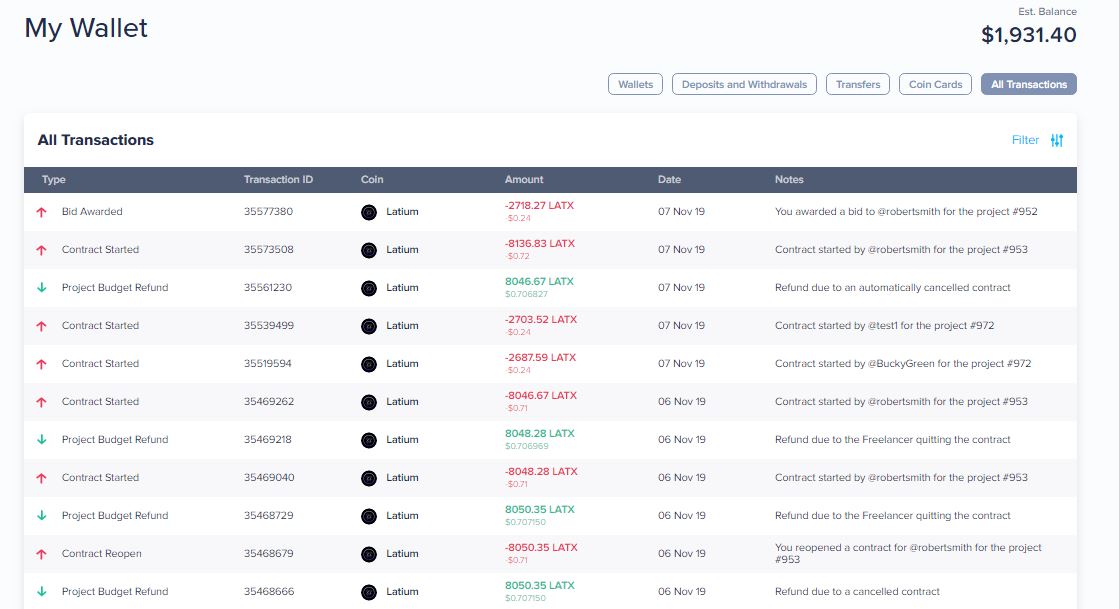Image resolution: width=1119 pixels, height=609 pixels.
Task: Select the red outgoing arrow for transaction 35573508
Action: click(x=41, y=249)
